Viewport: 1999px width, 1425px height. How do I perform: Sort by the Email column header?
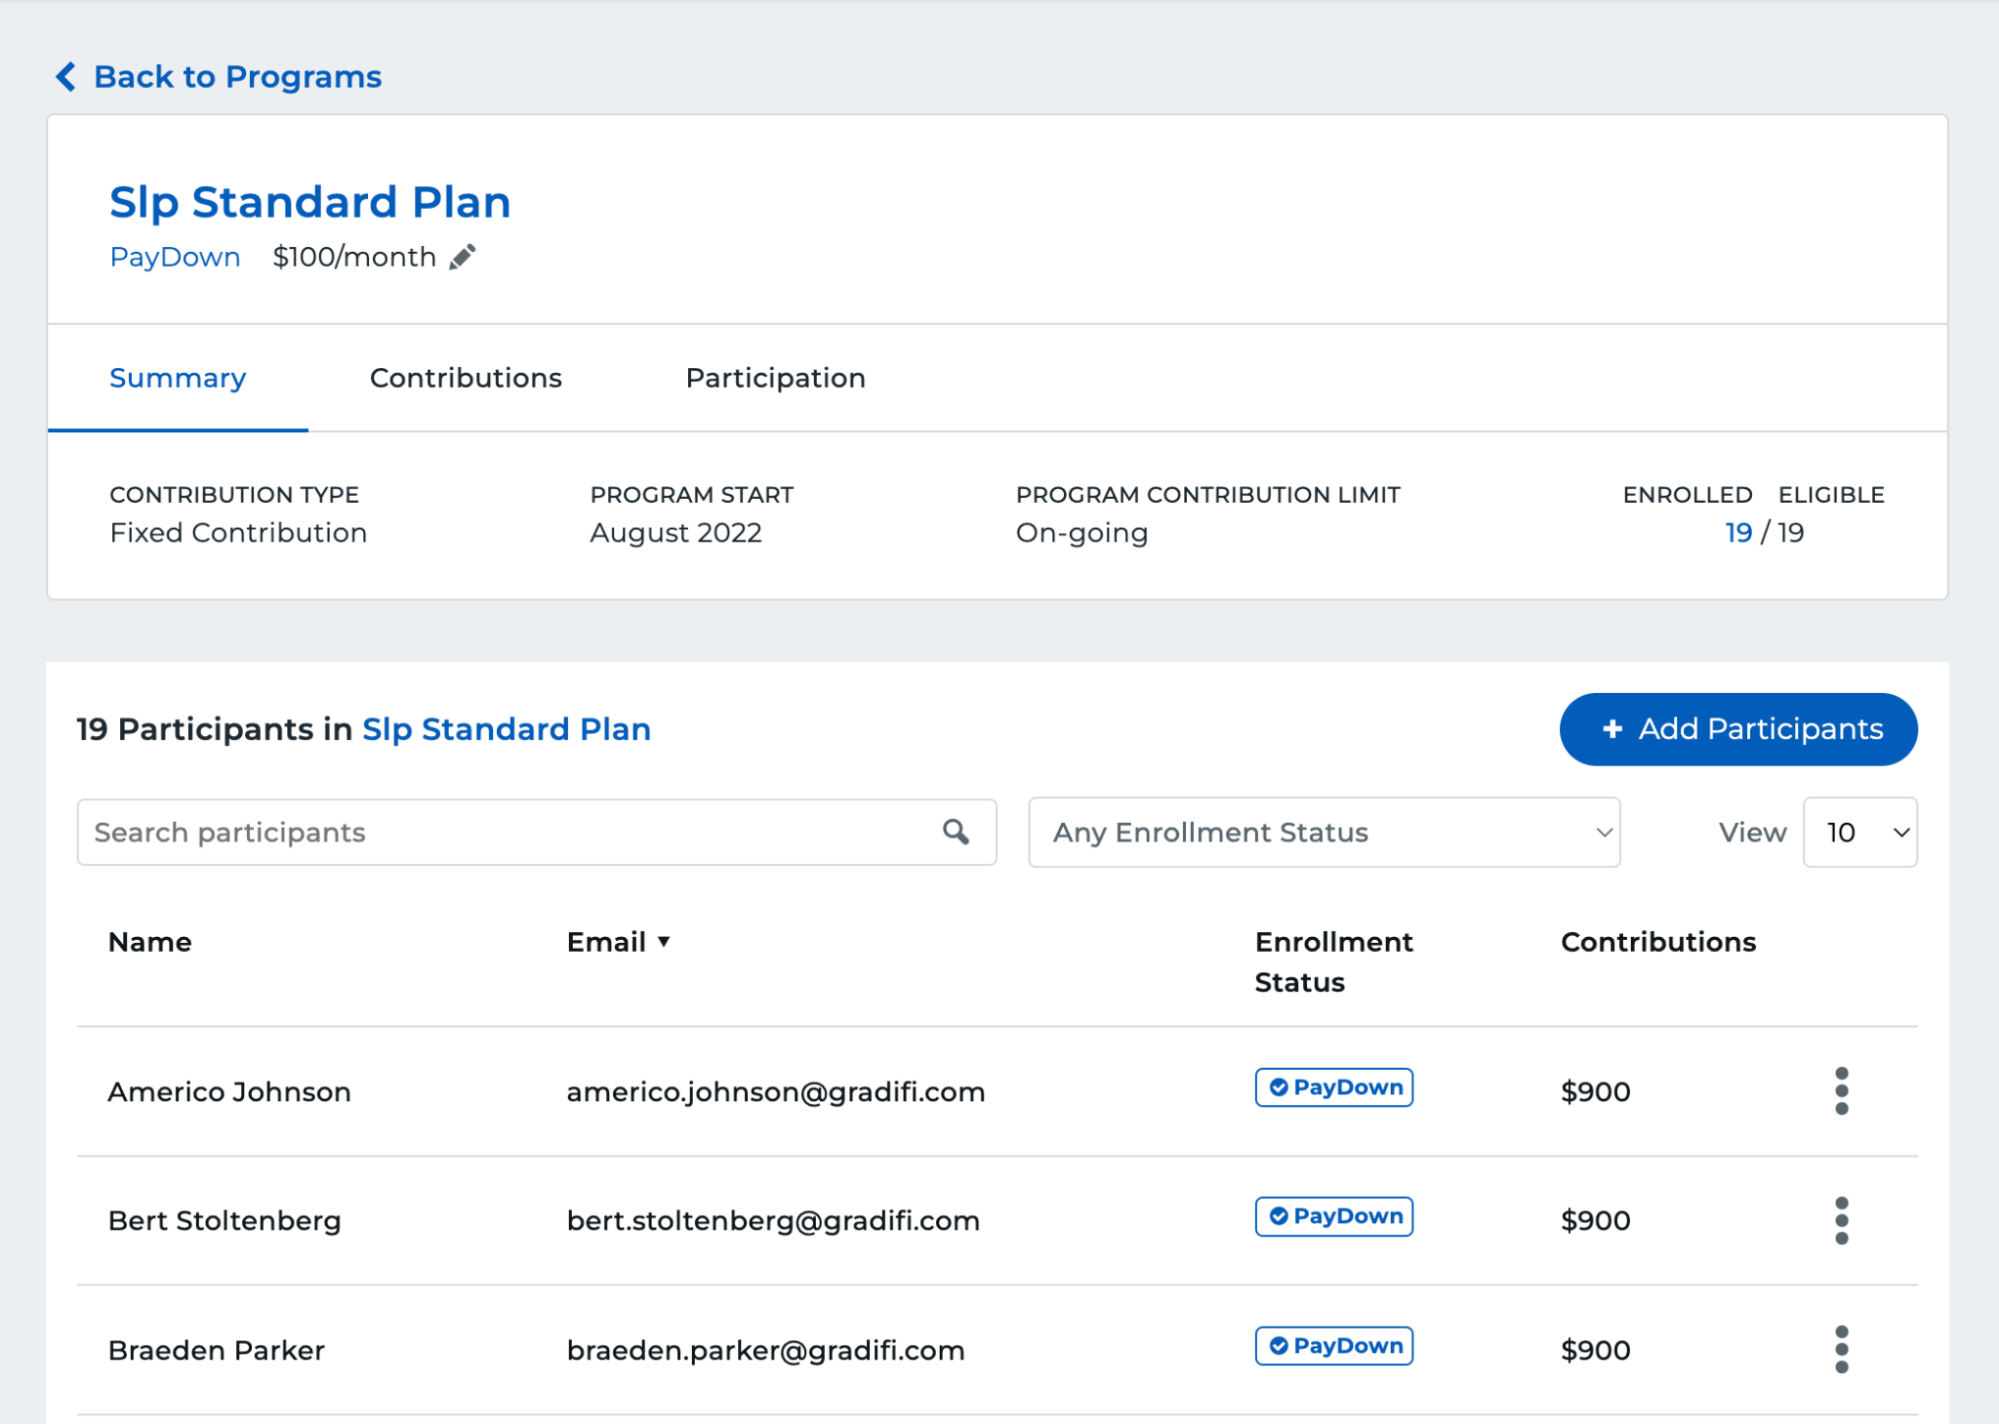tap(606, 942)
